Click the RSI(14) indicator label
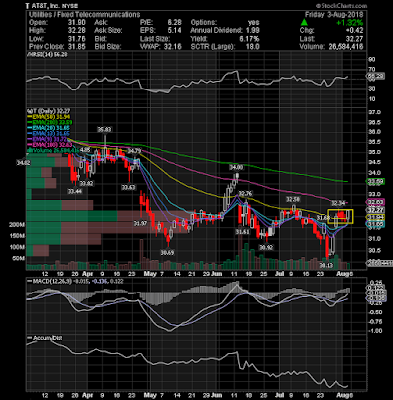The height and width of the screenshot is (400, 393). (48, 55)
